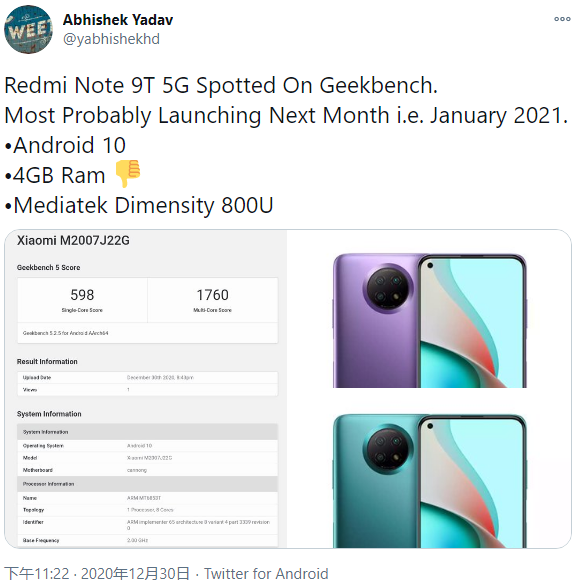Image resolution: width=576 pixels, height=586 pixels.
Task: Click the System Information heading in screenshot
Action: click(x=49, y=414)
